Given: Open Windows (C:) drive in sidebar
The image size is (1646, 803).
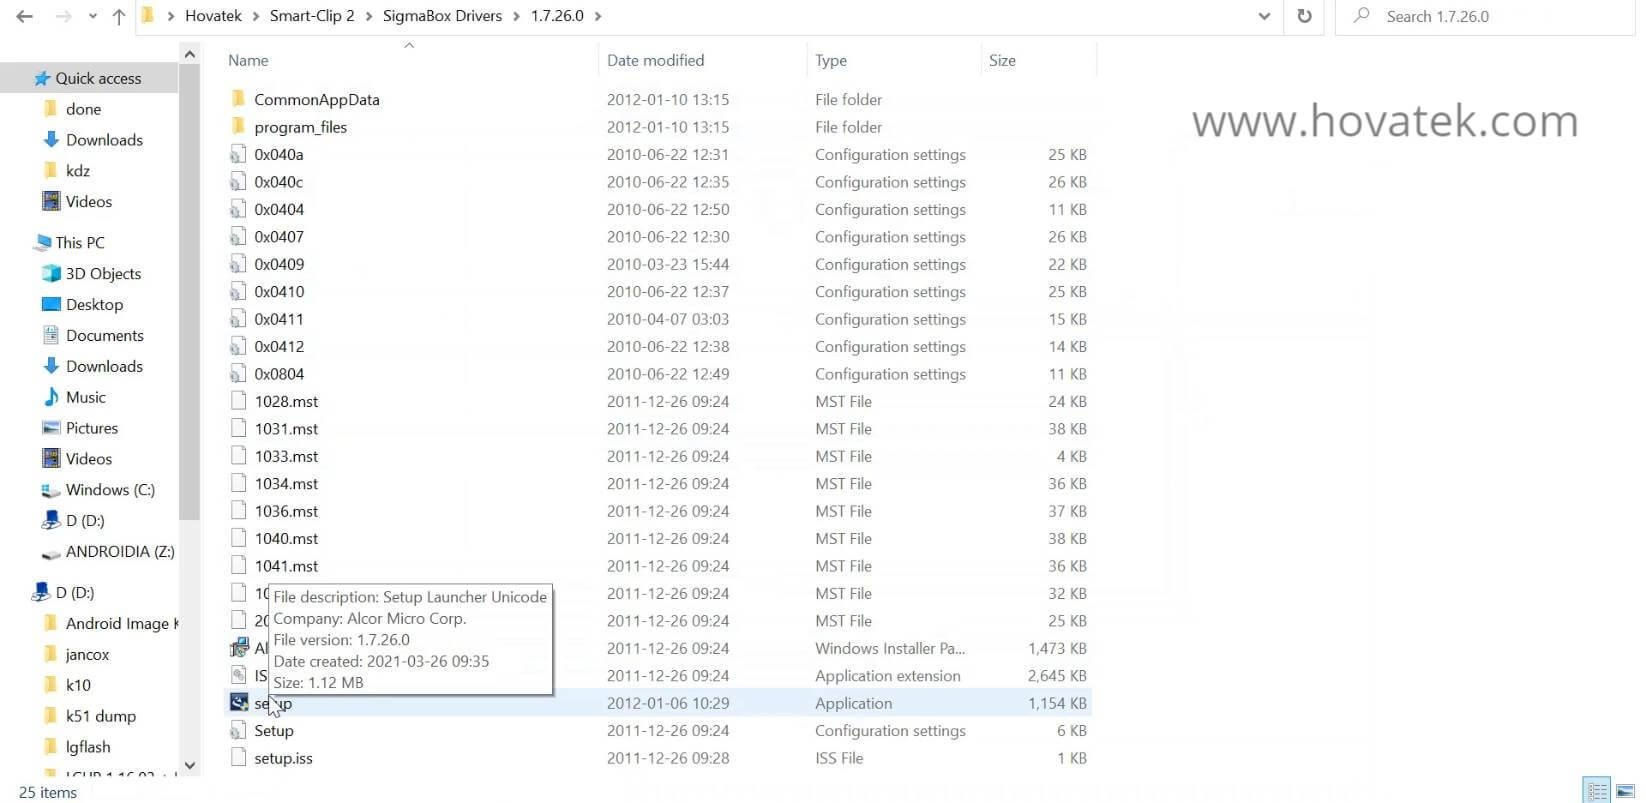Looking at the screenshot, I should [110, 490].
